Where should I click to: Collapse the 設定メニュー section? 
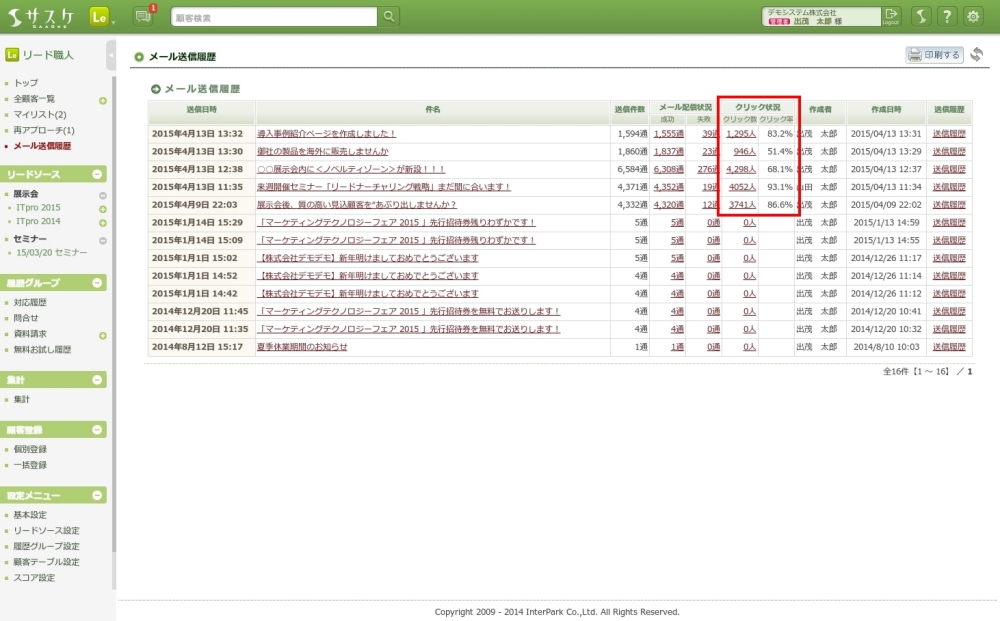click(x=98, y=495)
